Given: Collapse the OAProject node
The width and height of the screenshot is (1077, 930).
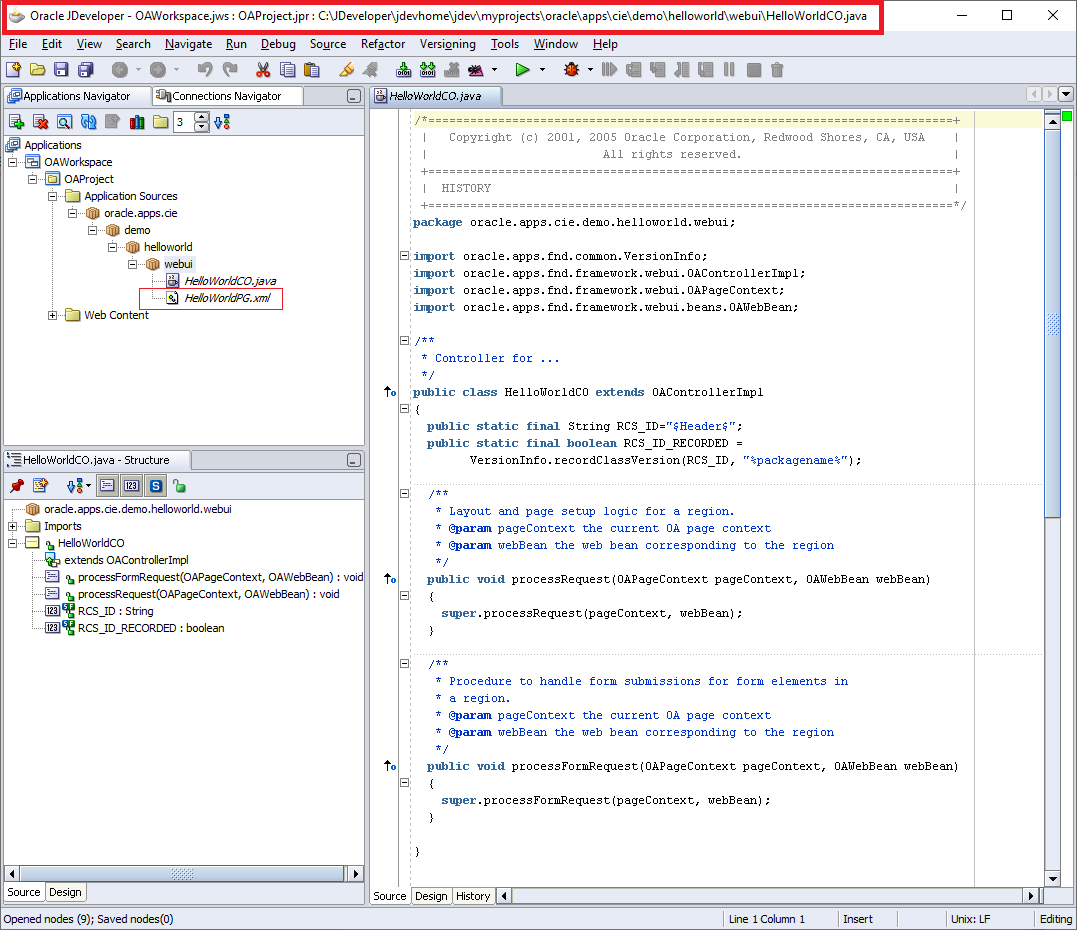Looking at the screenshot, I should (x=32, y=179).
